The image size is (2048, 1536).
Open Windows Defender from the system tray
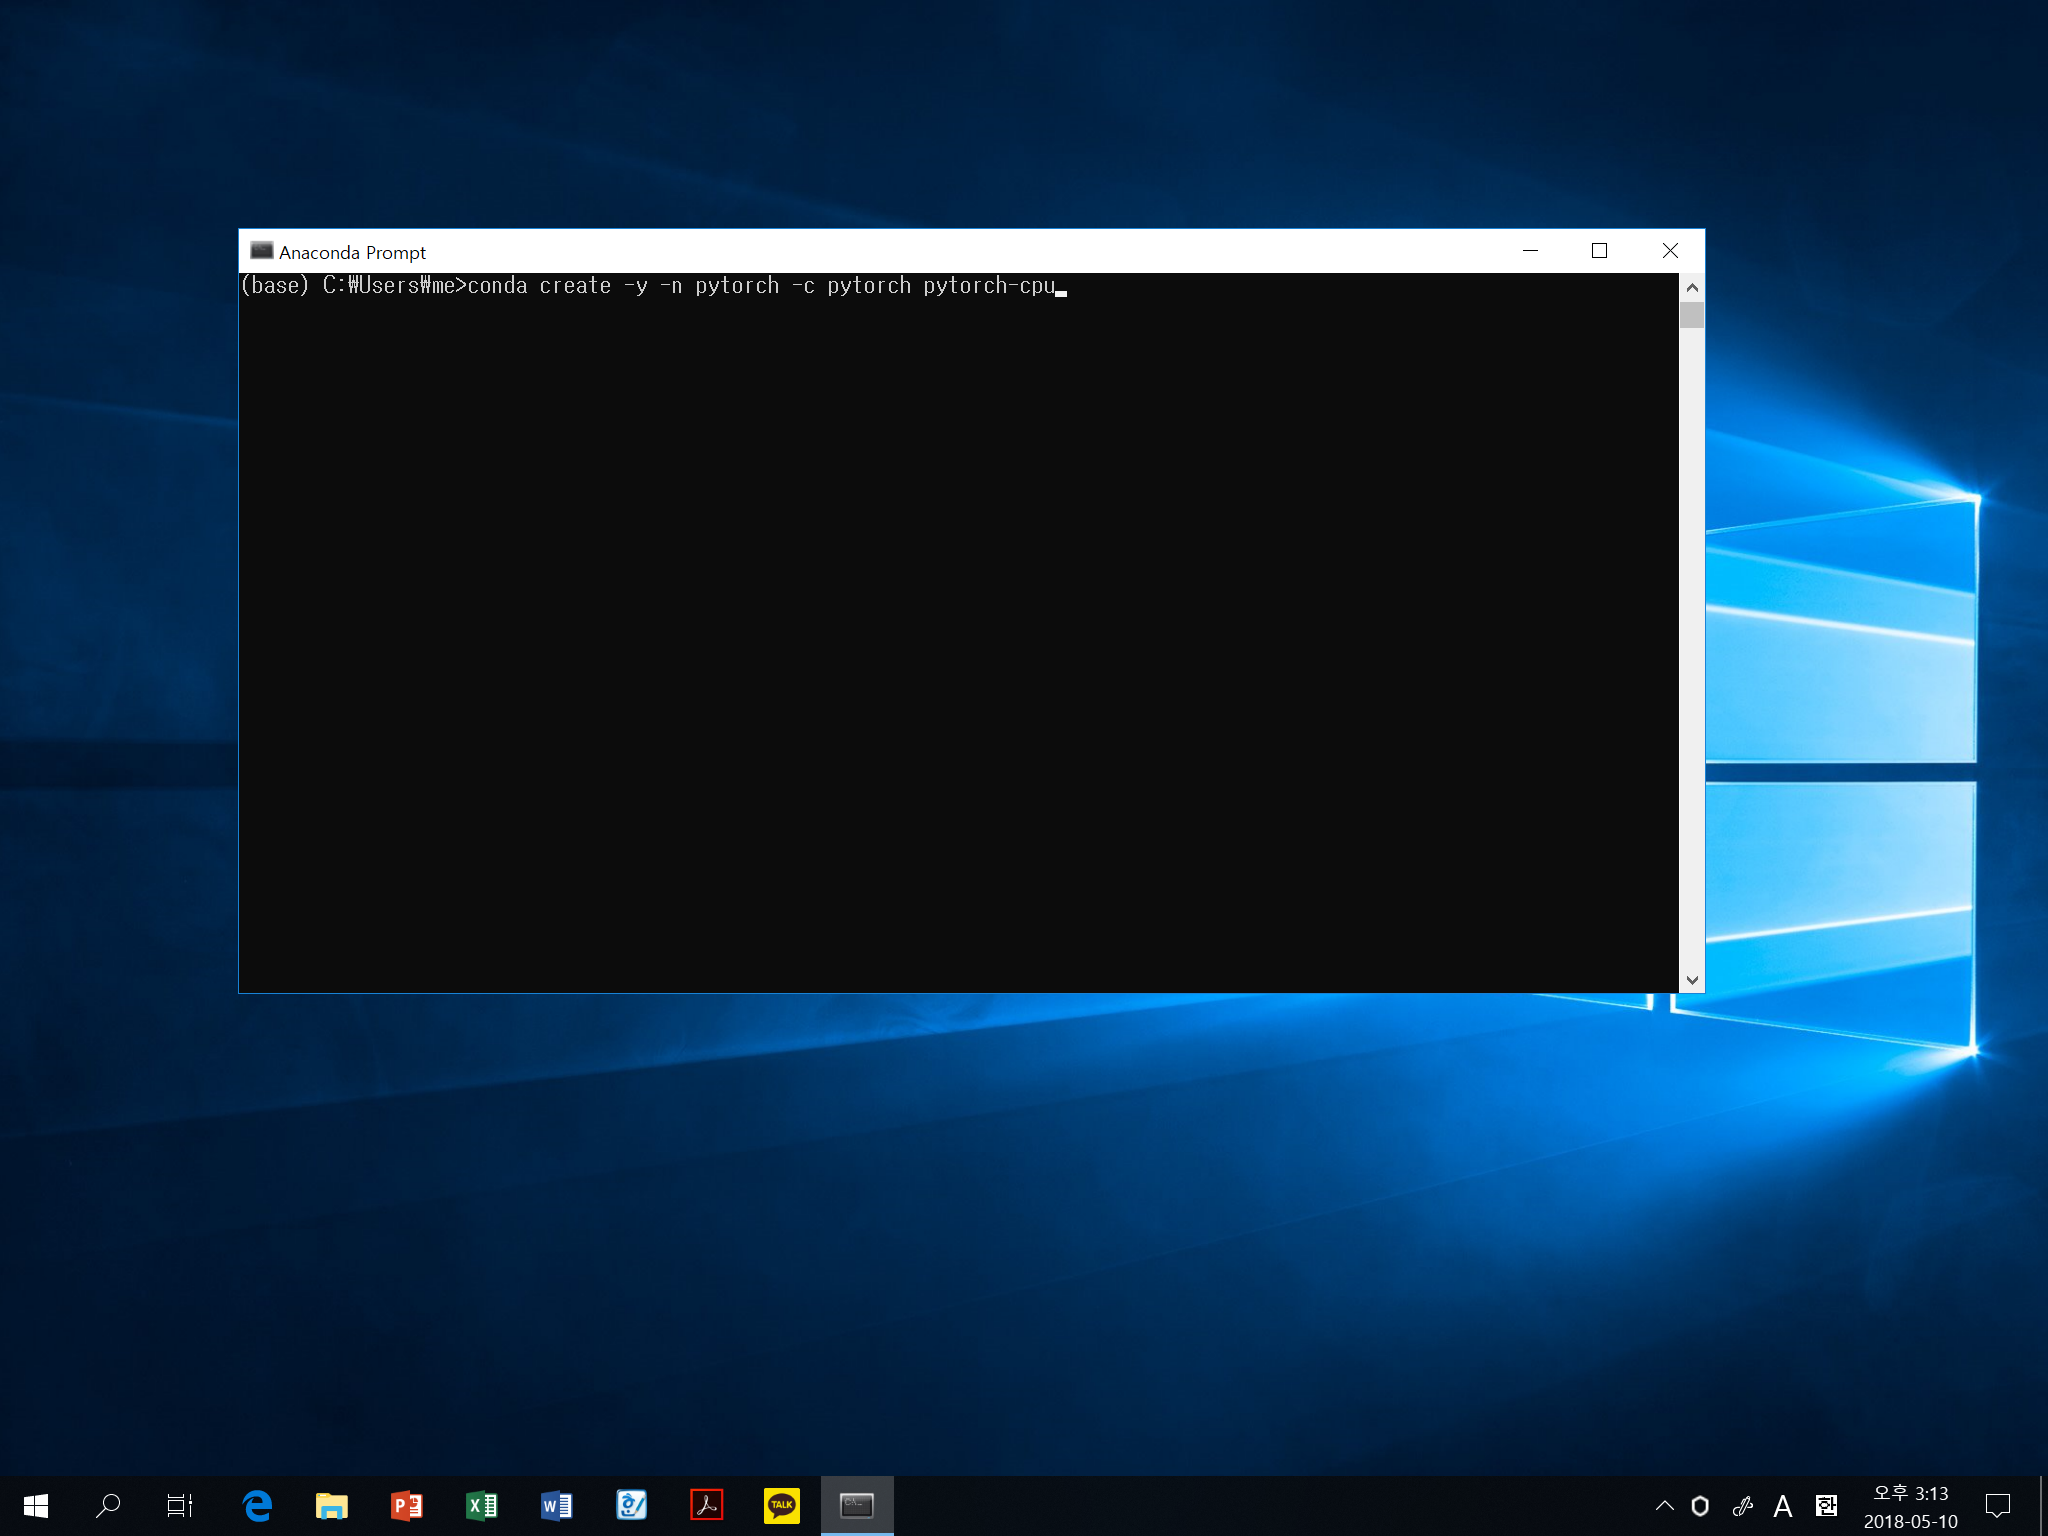click(x=1701, y=1504)
